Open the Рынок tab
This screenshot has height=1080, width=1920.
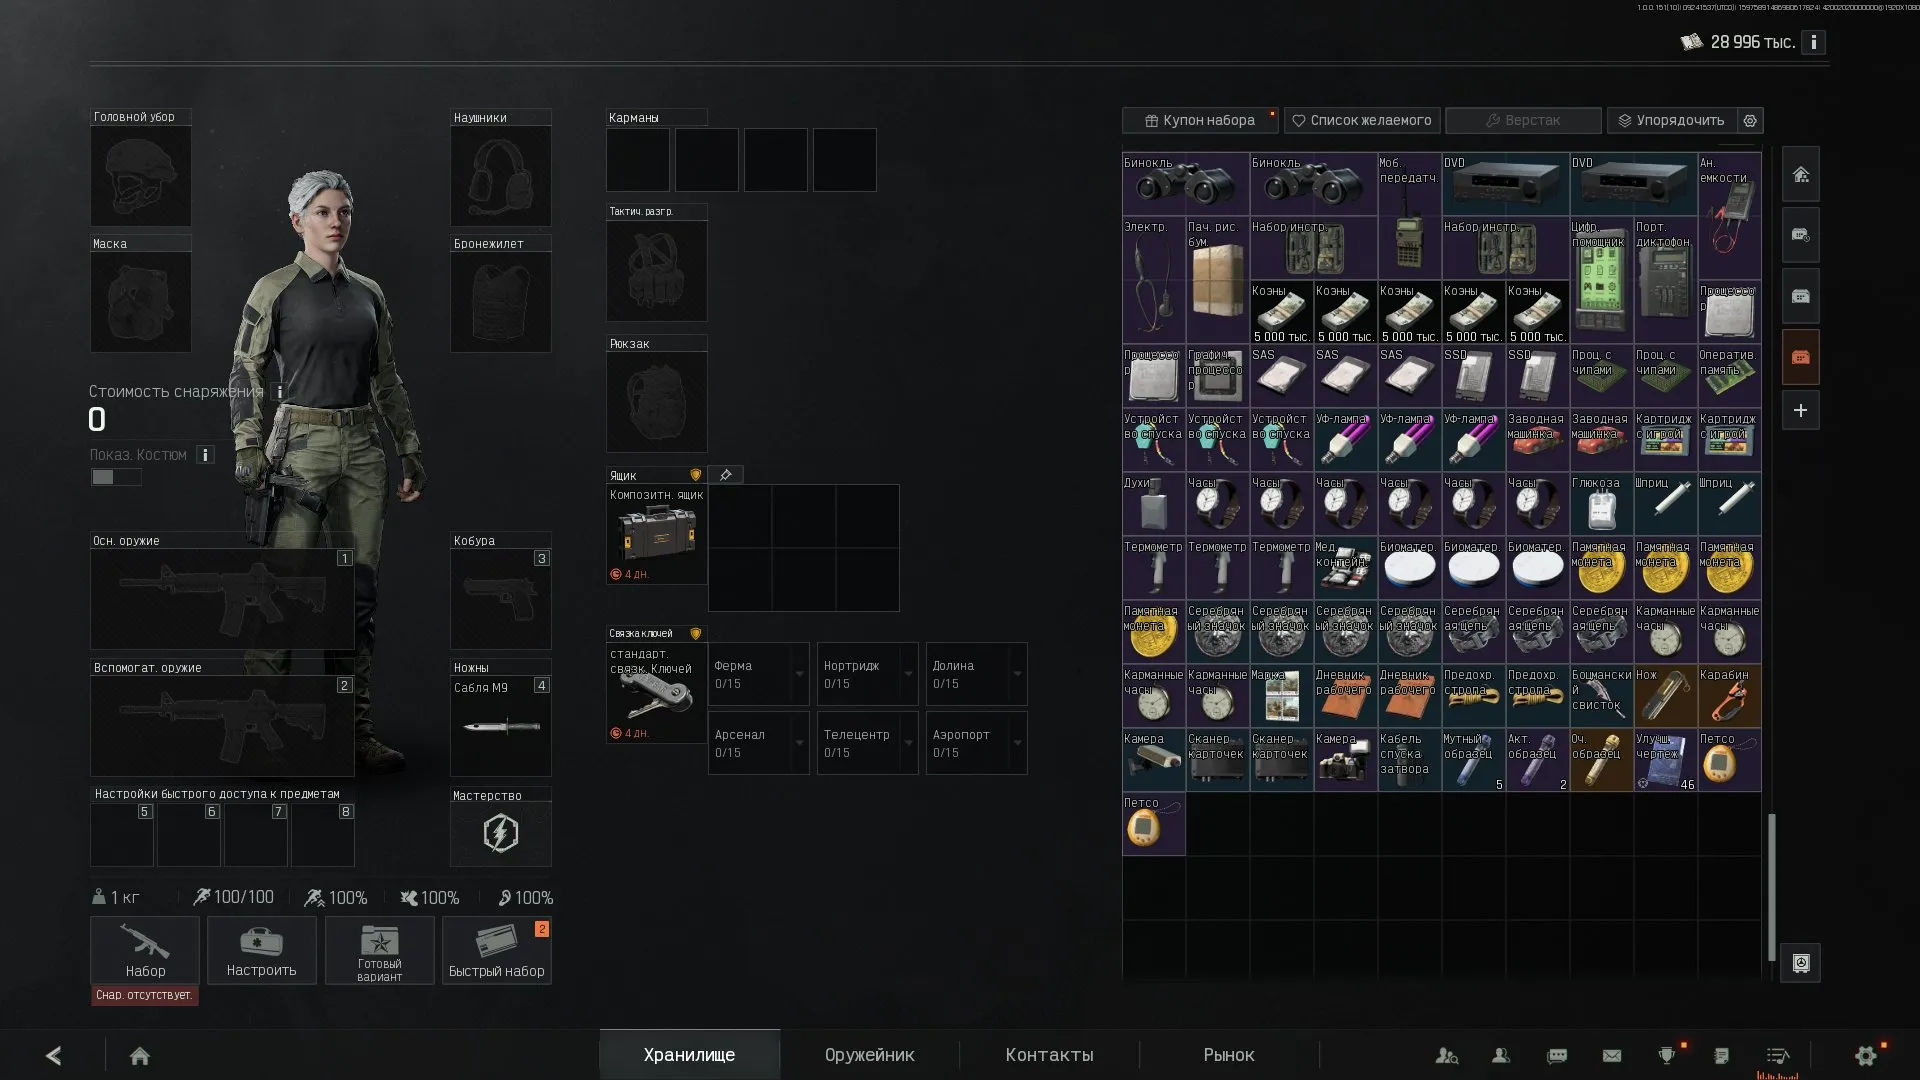tap(1229, 1055)
